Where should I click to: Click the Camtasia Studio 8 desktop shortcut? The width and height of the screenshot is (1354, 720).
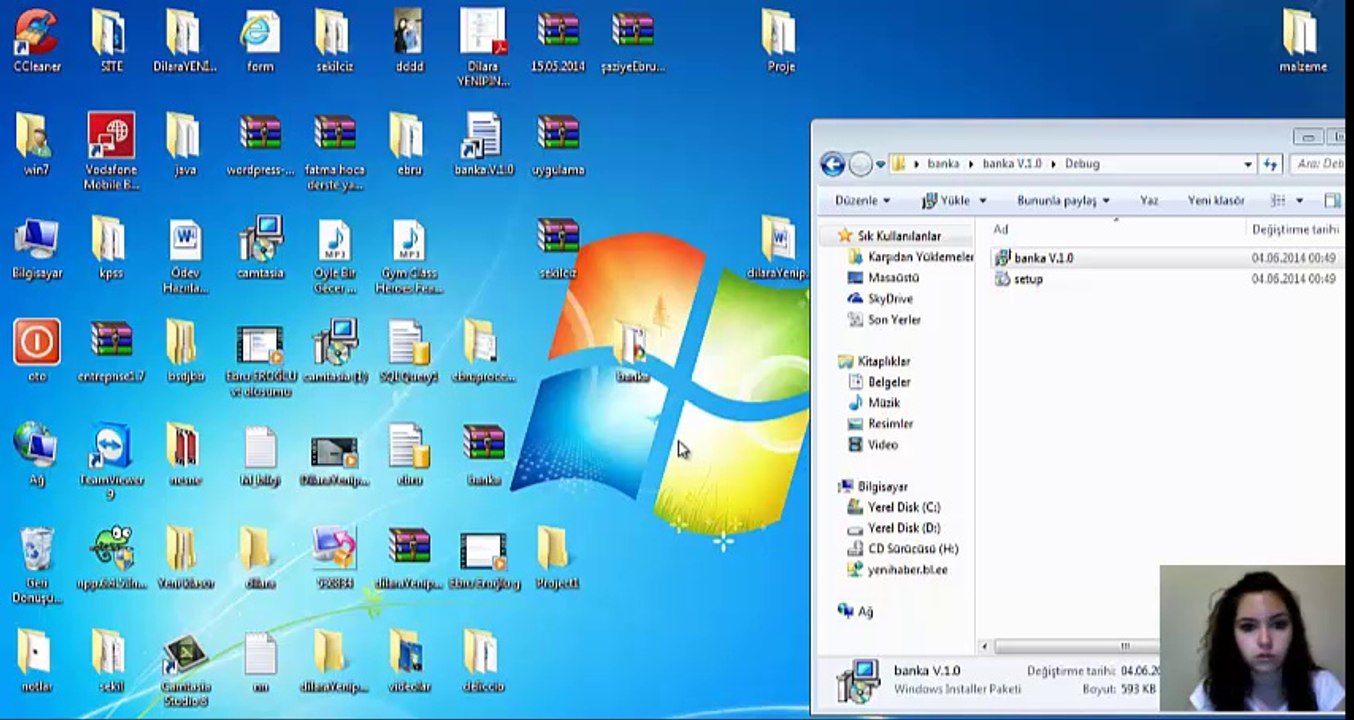tap(184, 670)
